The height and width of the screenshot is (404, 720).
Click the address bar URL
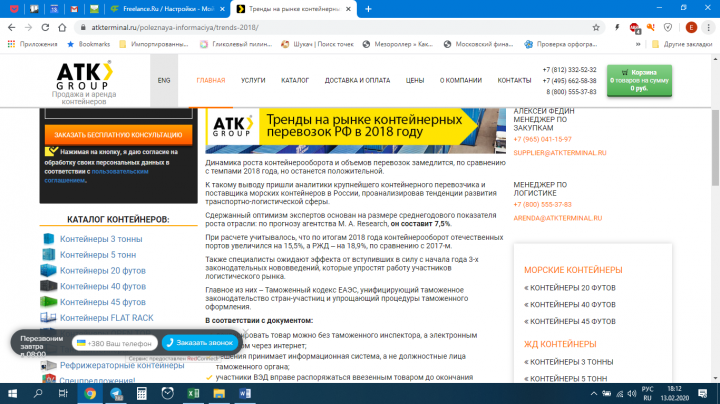(x=174, y=28)
